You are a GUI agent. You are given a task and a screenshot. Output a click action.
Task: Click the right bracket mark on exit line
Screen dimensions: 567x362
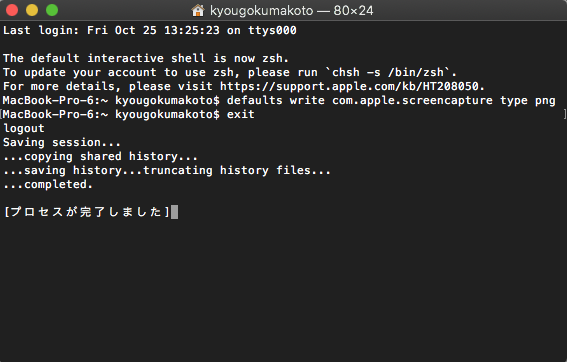click(x=565, y=114)
